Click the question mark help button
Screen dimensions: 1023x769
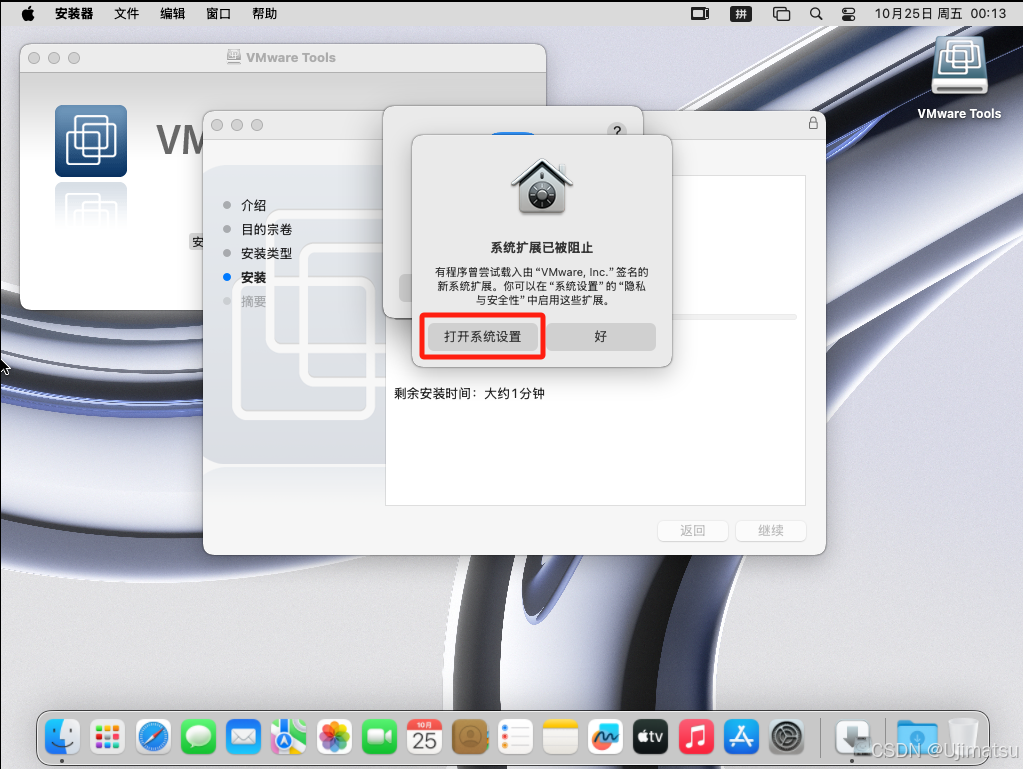tap(617, 130)
